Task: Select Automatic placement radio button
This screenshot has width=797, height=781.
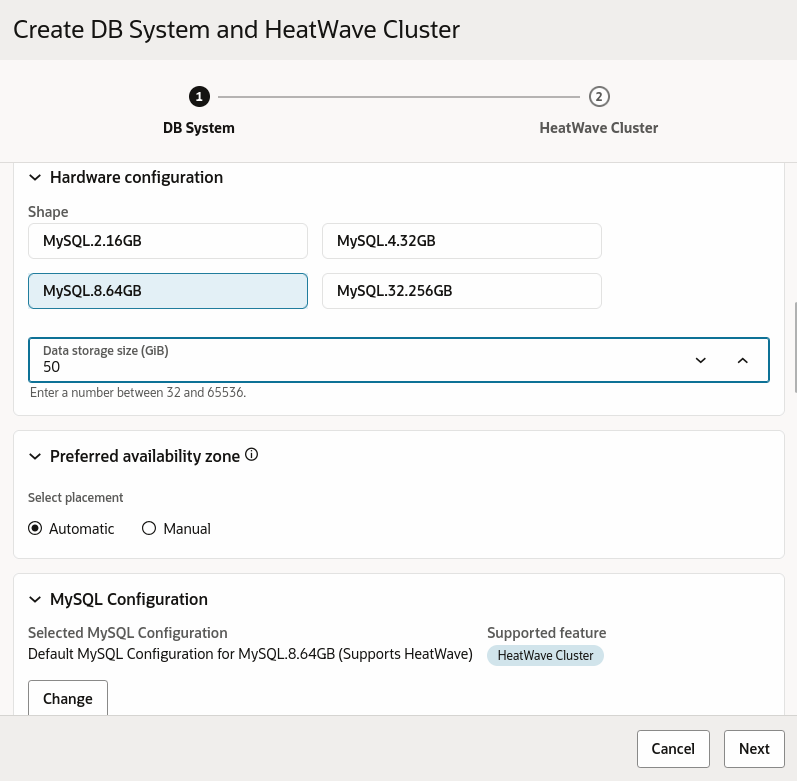Action: click(36, 528)
